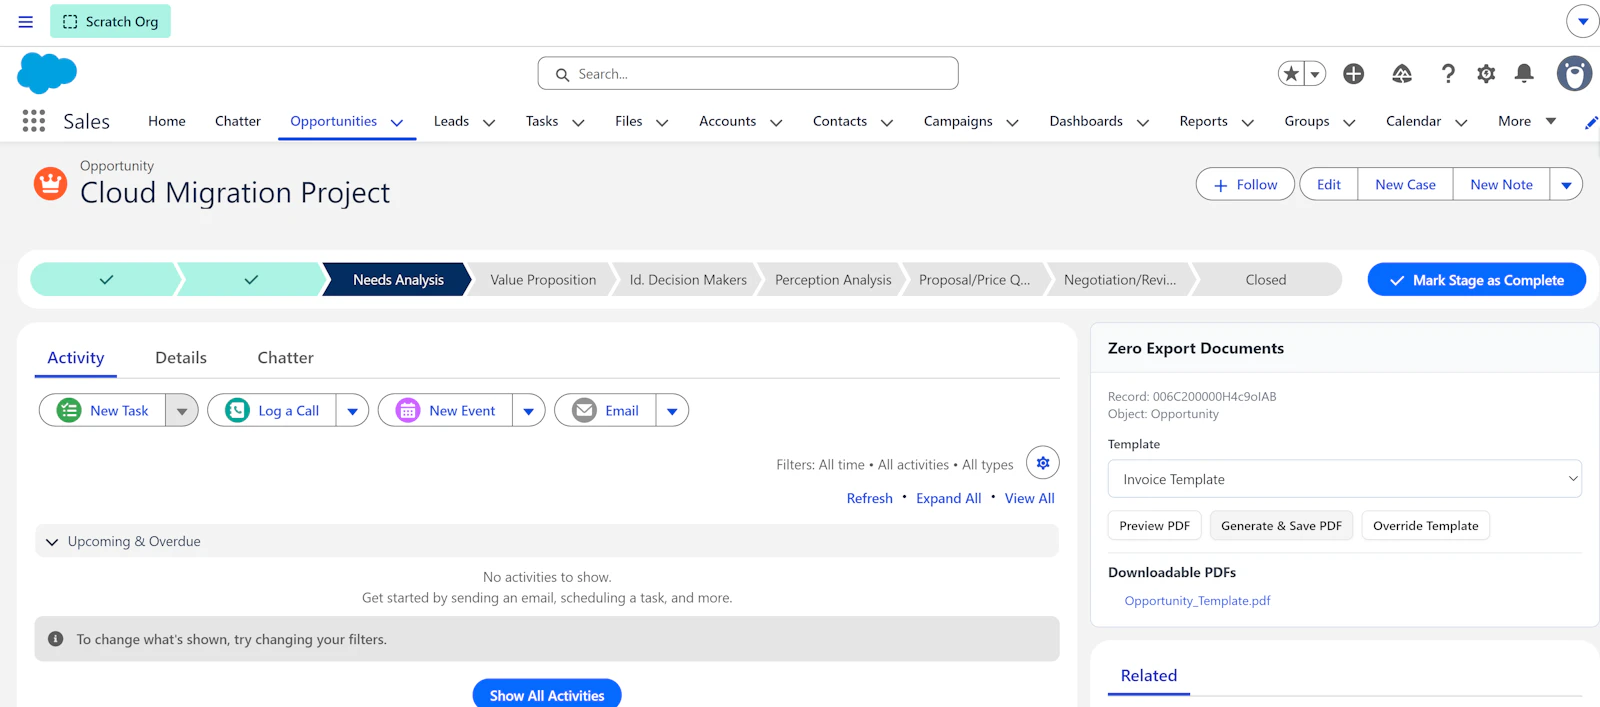Open the Calendar nav tab

[x=1413, y=121]
